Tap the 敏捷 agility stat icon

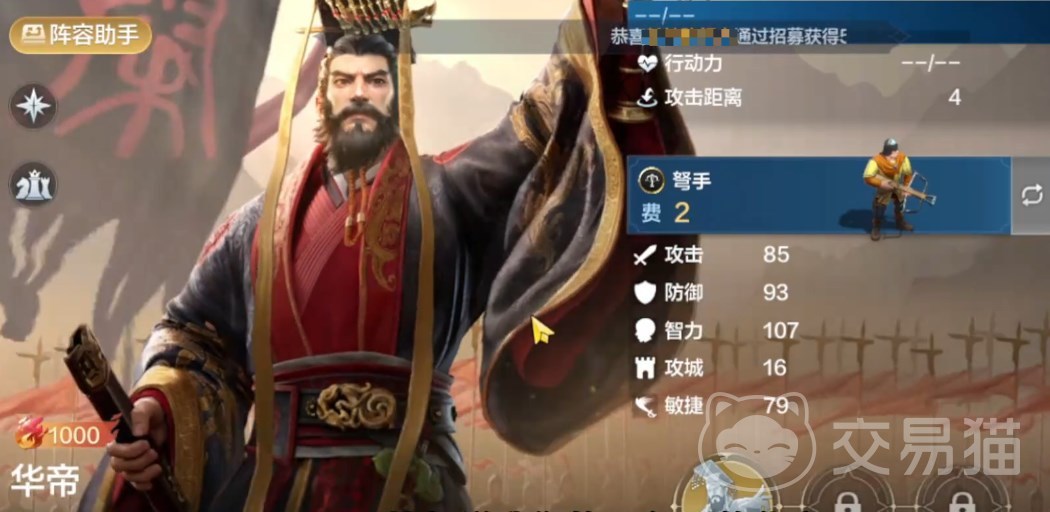(x=646, y=405)
